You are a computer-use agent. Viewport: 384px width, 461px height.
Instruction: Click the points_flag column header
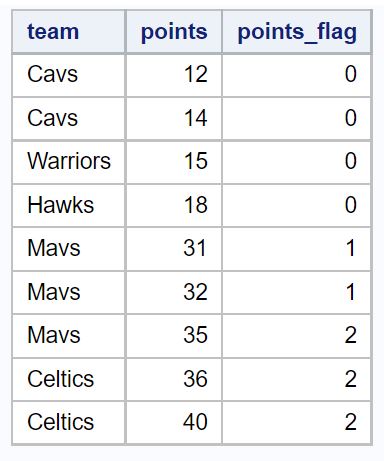pos(297,32)
